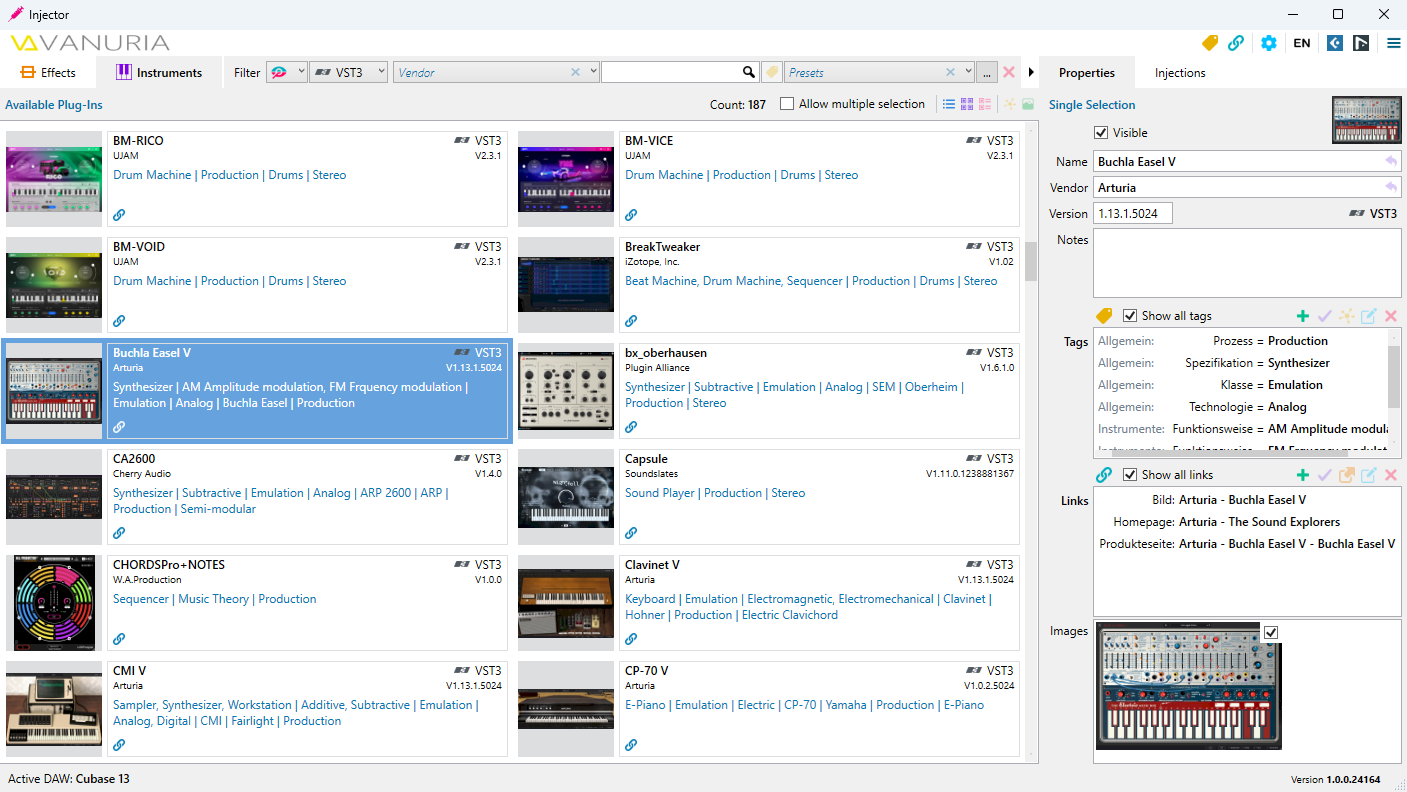Click the EN language button
The width and height of the screenshot is (1407, 792).
(1302, 43)
